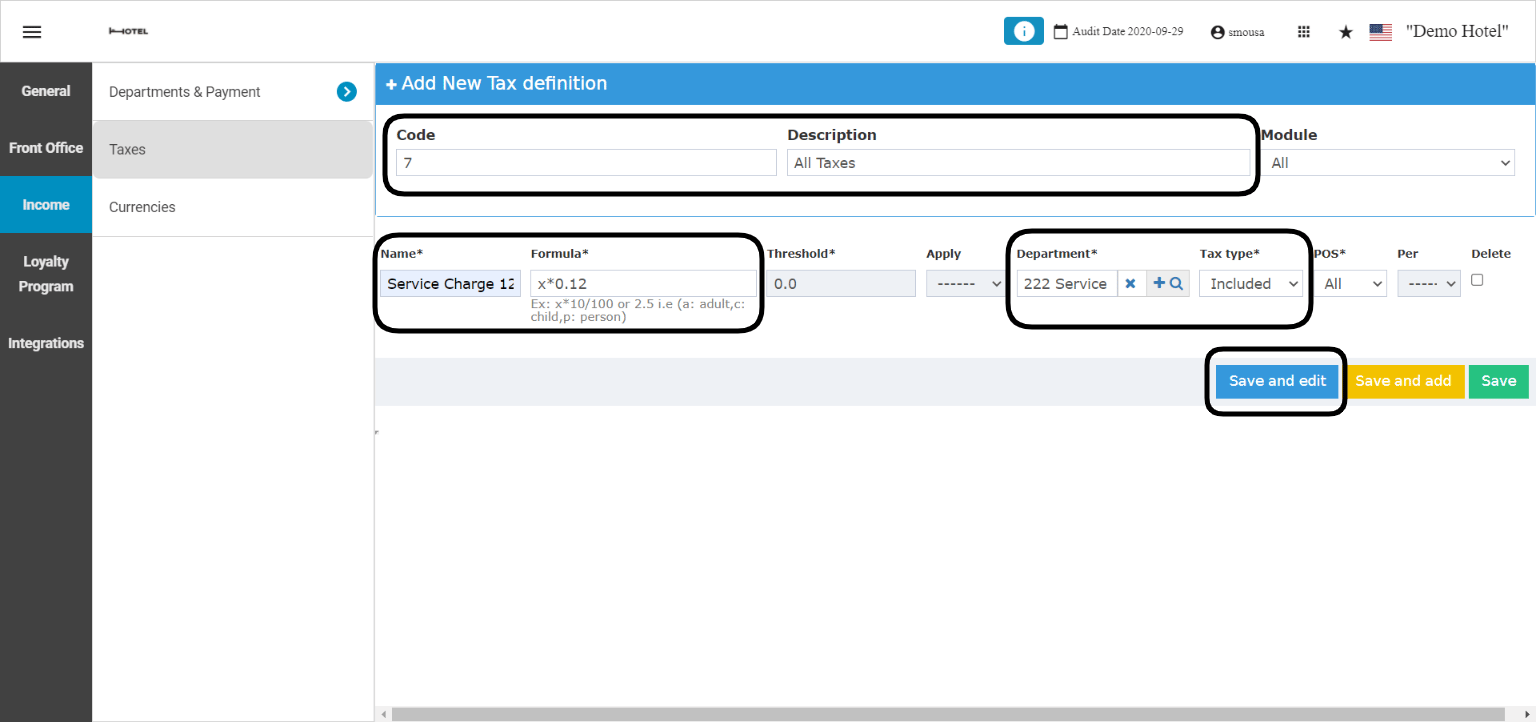1536x722 pixels.
Task: Open the Loyalty Program section
Action: 46,274
